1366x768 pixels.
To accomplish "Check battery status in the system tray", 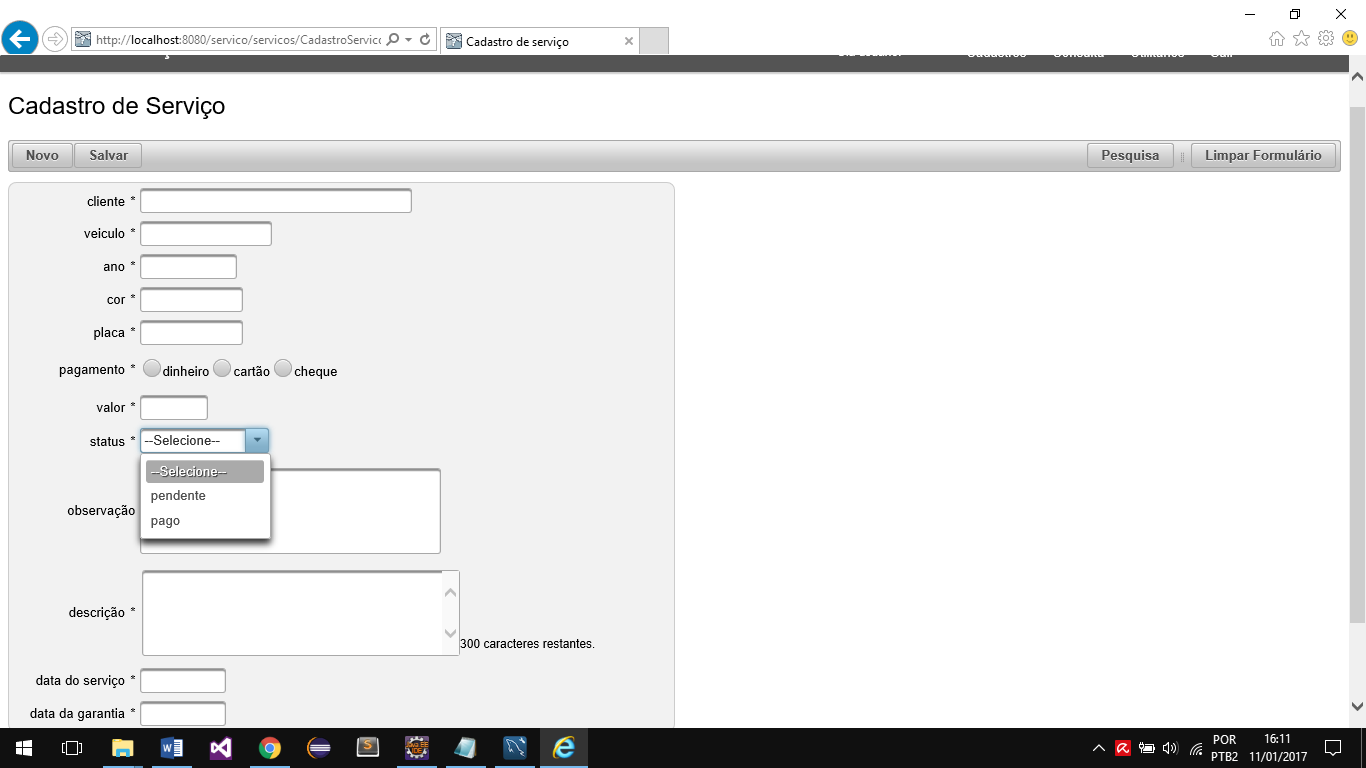I will click(1147, 748).
